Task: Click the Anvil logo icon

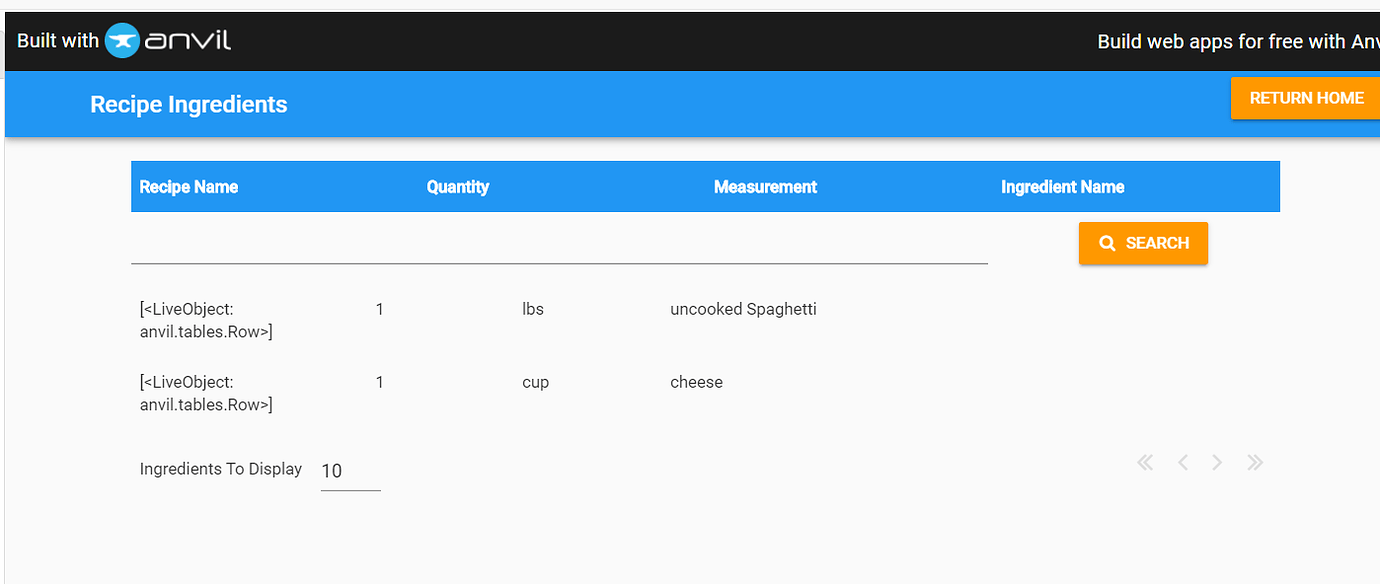Action: pyautogui.click(x=122, y=41)
